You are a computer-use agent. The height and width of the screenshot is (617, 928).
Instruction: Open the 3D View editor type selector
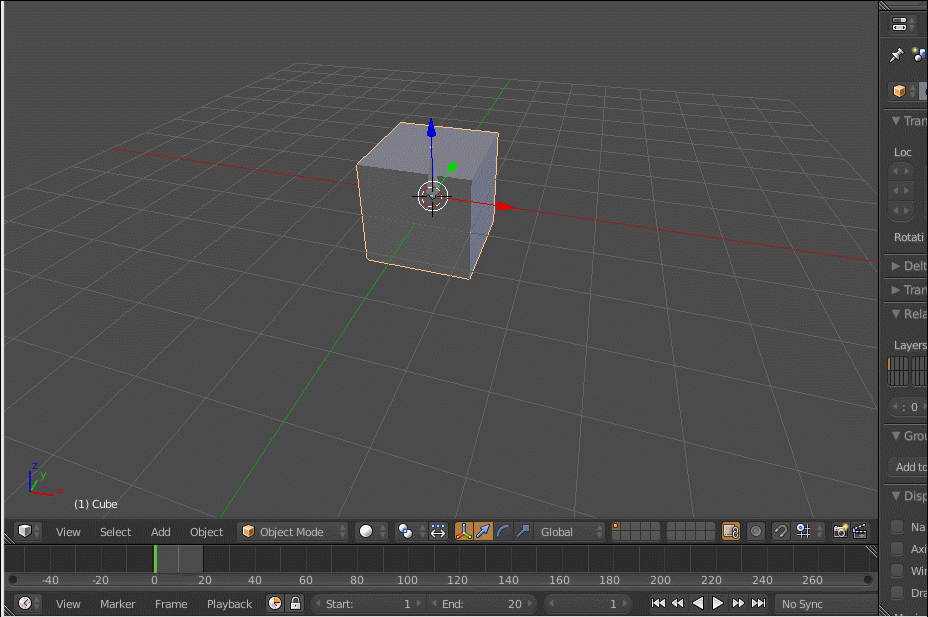tap(28, 531)
